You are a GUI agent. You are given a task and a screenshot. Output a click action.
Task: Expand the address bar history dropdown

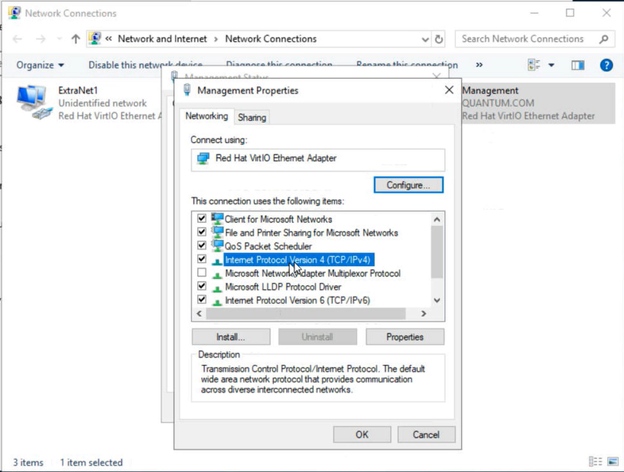[425, 39]
